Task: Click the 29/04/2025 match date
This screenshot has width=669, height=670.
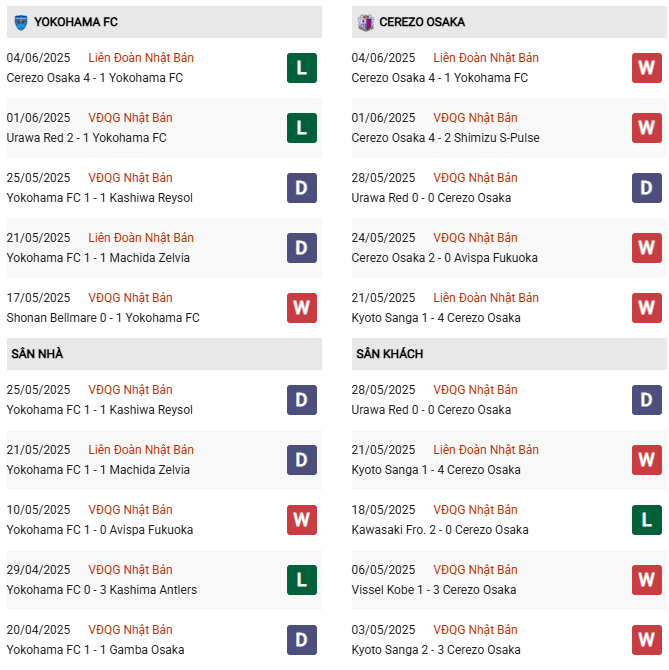Action: click(x=38, y=569)
